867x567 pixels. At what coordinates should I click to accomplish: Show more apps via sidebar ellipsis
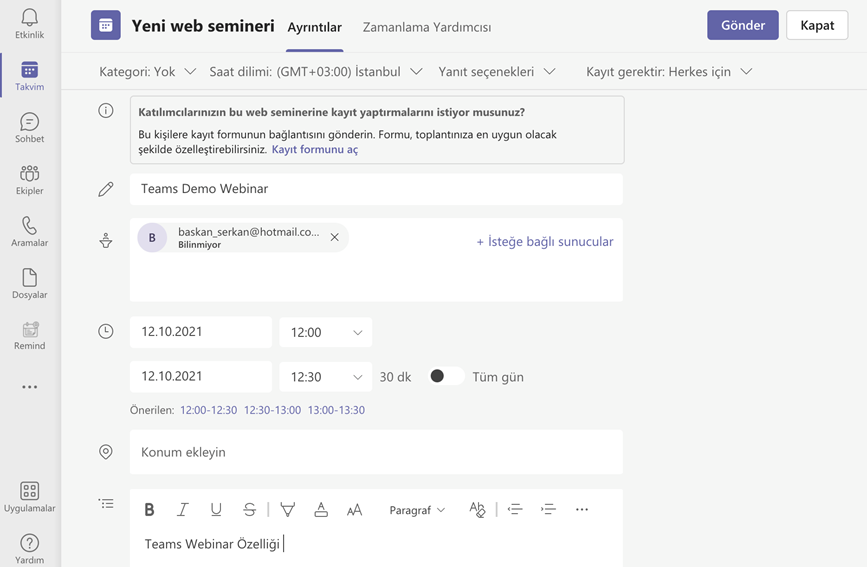(x=30, y=387)
